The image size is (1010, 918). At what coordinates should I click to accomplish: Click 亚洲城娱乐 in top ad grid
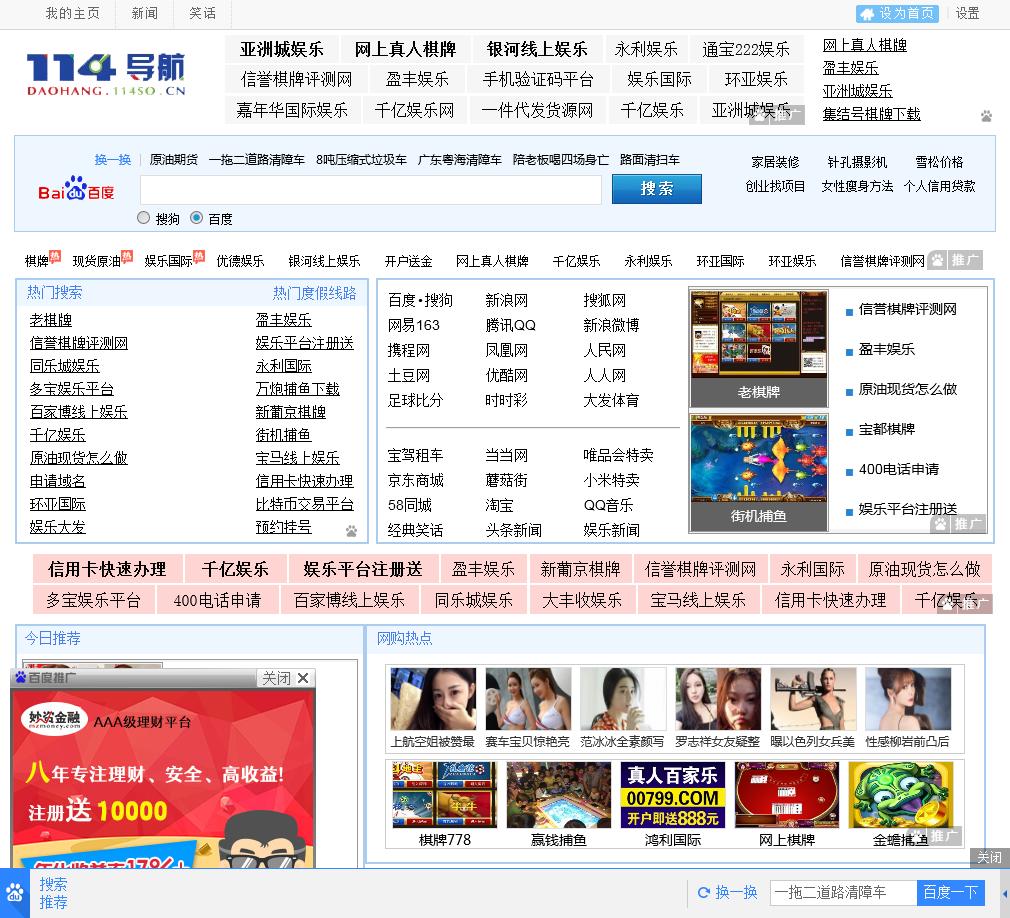point(281,50)
